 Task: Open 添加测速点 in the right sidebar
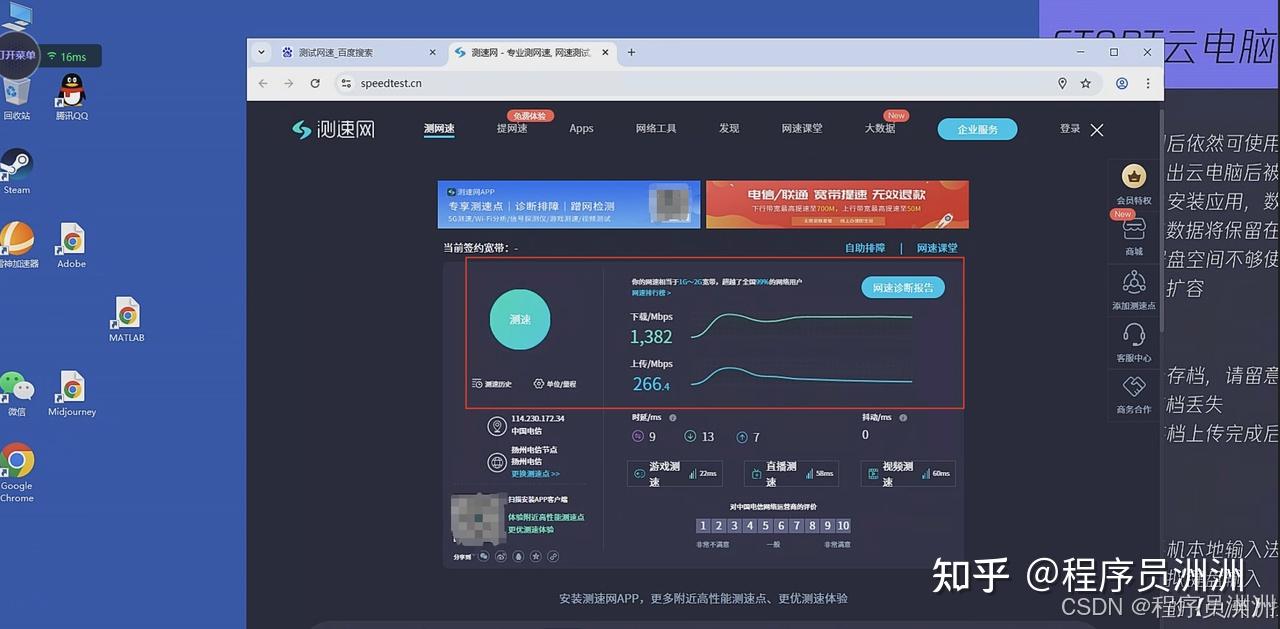tap(1133, 294)
